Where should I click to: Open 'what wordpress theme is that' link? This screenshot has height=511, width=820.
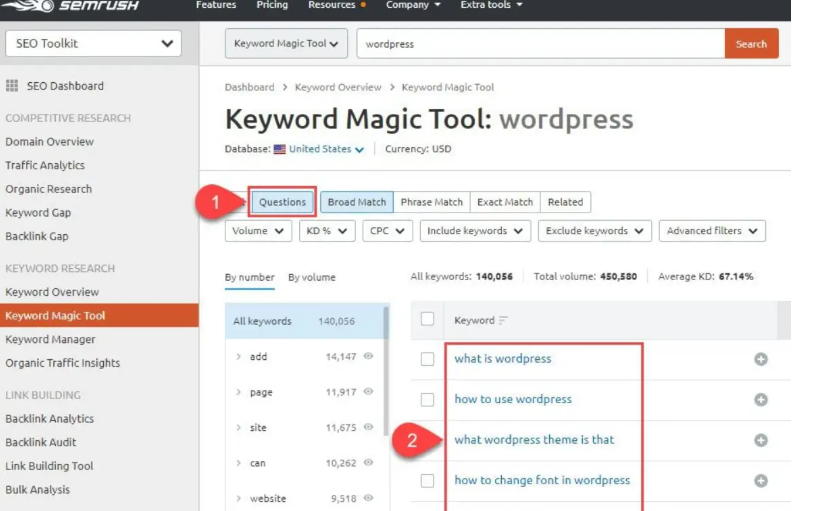534,440
